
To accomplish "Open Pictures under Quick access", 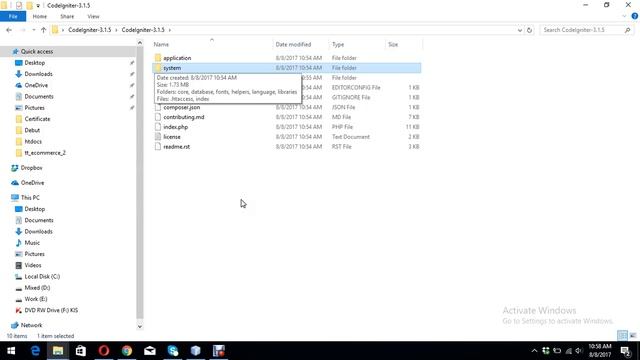I will coord(34,108).
